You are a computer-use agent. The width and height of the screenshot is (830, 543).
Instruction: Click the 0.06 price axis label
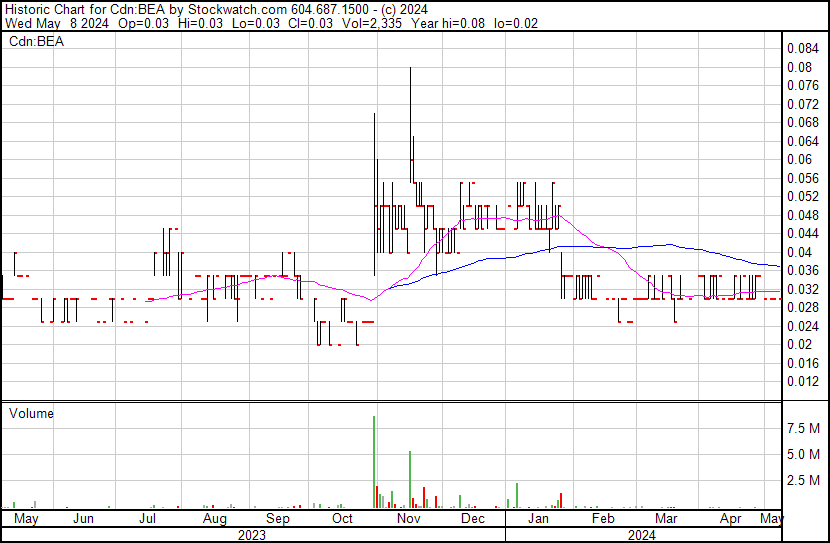tap(799, 160)
